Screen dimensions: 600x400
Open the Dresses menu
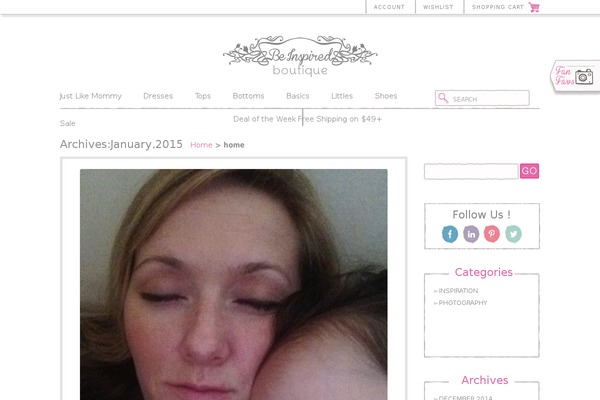tap(158, 96)
